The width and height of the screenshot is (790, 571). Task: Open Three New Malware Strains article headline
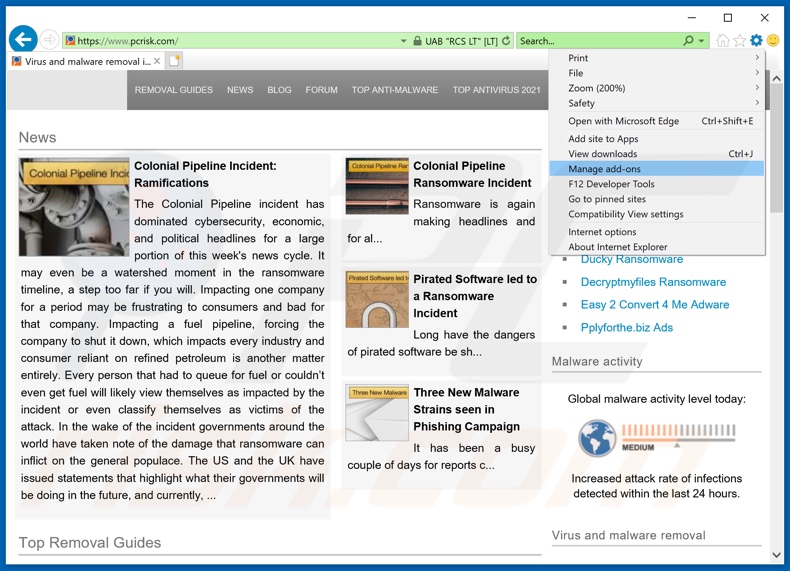[x=467, y=409]
